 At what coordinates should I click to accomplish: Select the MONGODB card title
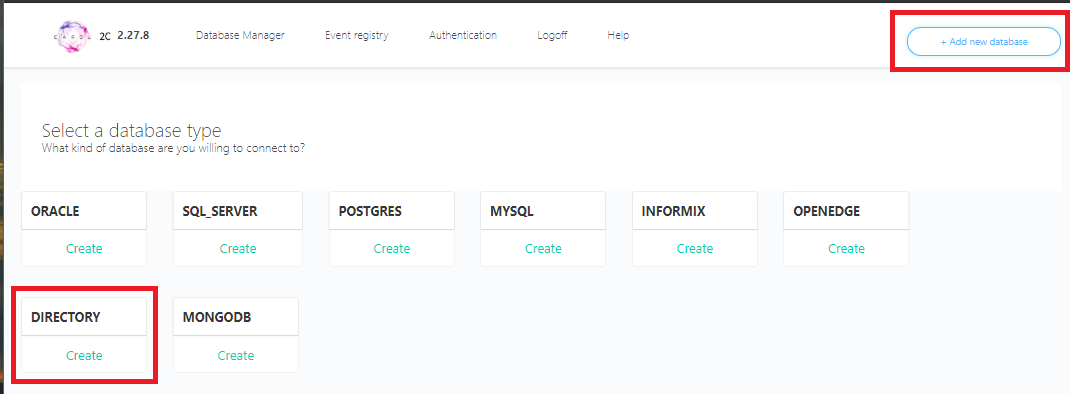click(x=217, y=318)
